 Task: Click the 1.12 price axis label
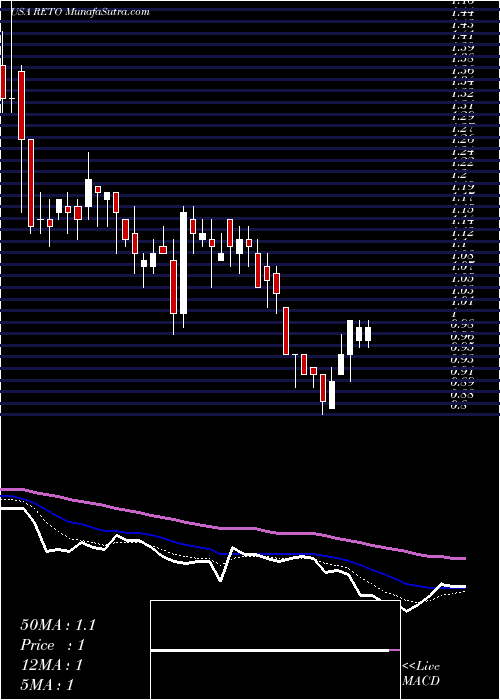463,233
